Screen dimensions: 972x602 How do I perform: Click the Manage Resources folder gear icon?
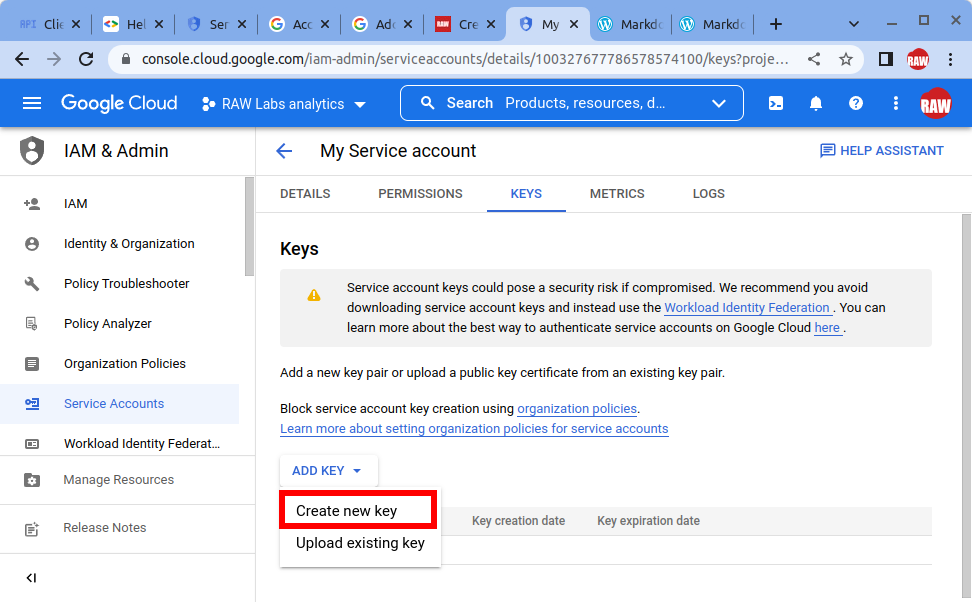coord(32,480)
